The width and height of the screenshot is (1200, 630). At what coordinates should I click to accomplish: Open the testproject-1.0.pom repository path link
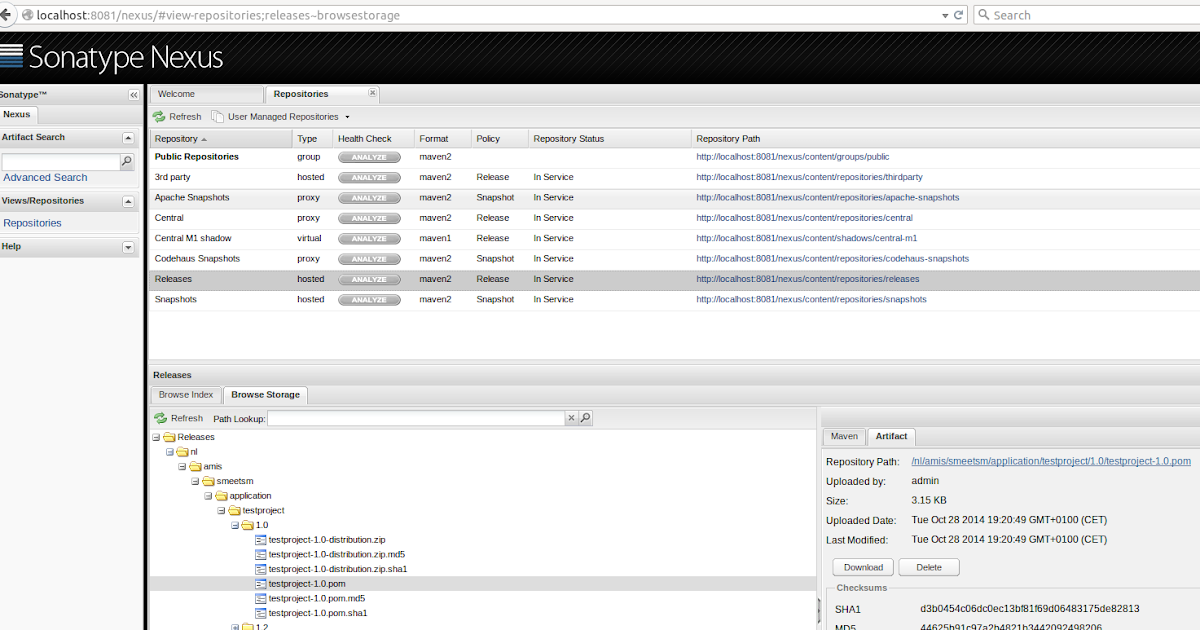point(1051,461)
